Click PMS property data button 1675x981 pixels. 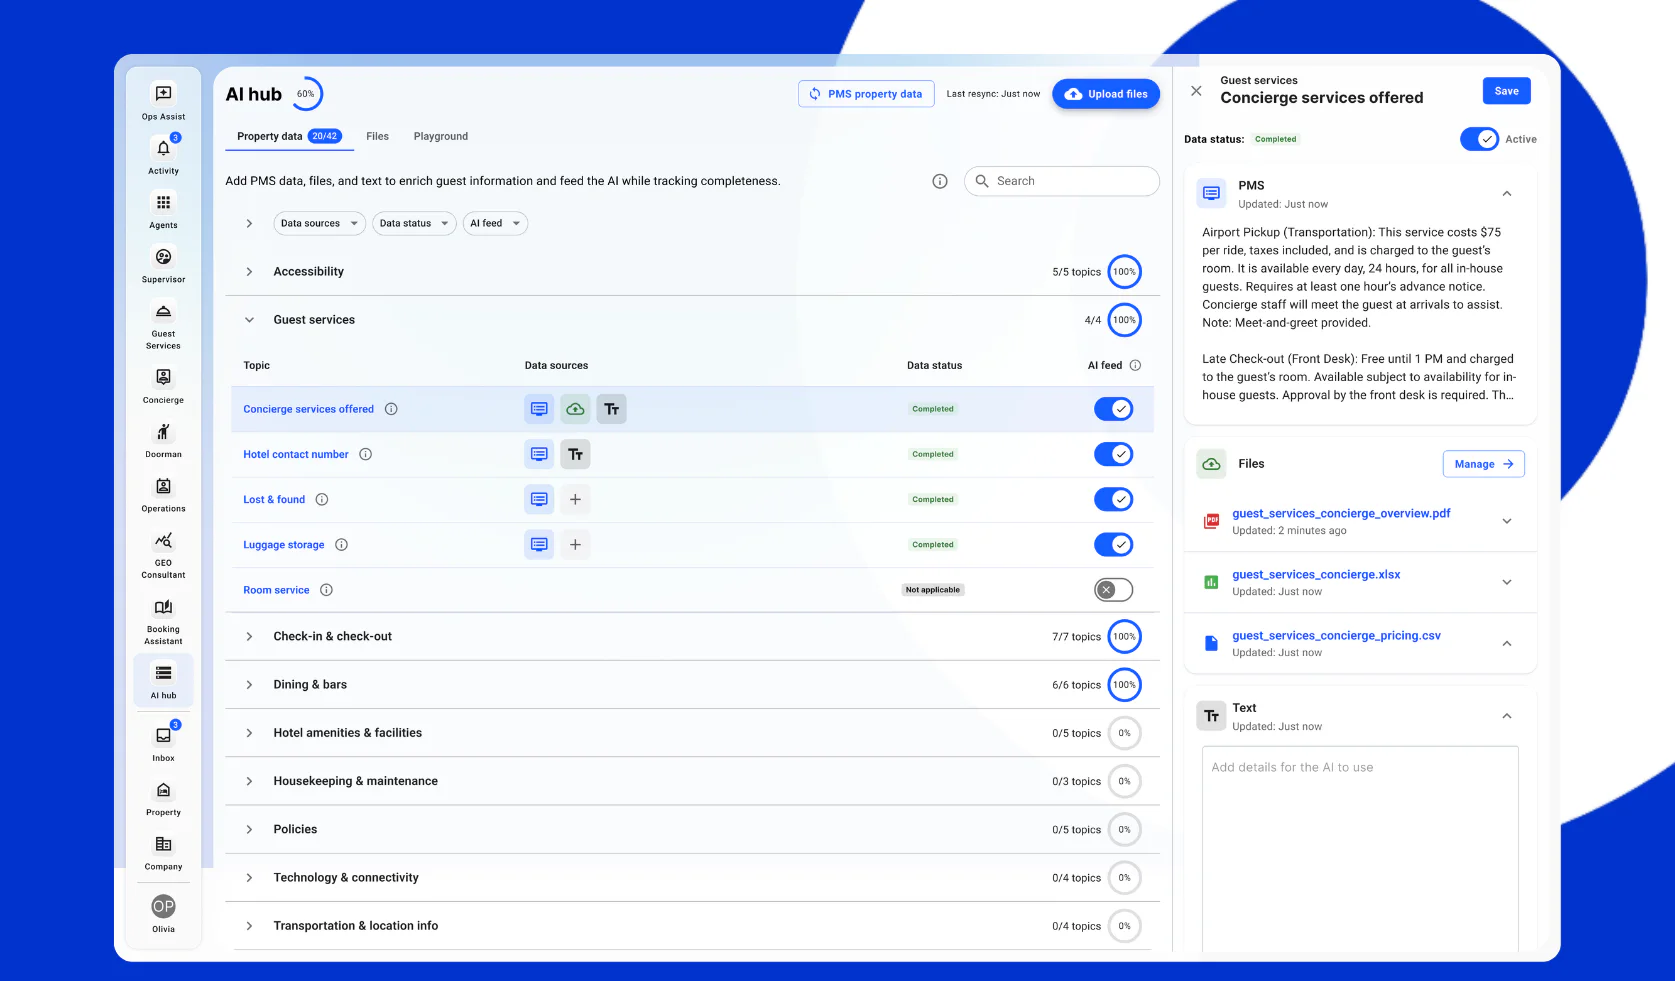(x=866, y=94)
